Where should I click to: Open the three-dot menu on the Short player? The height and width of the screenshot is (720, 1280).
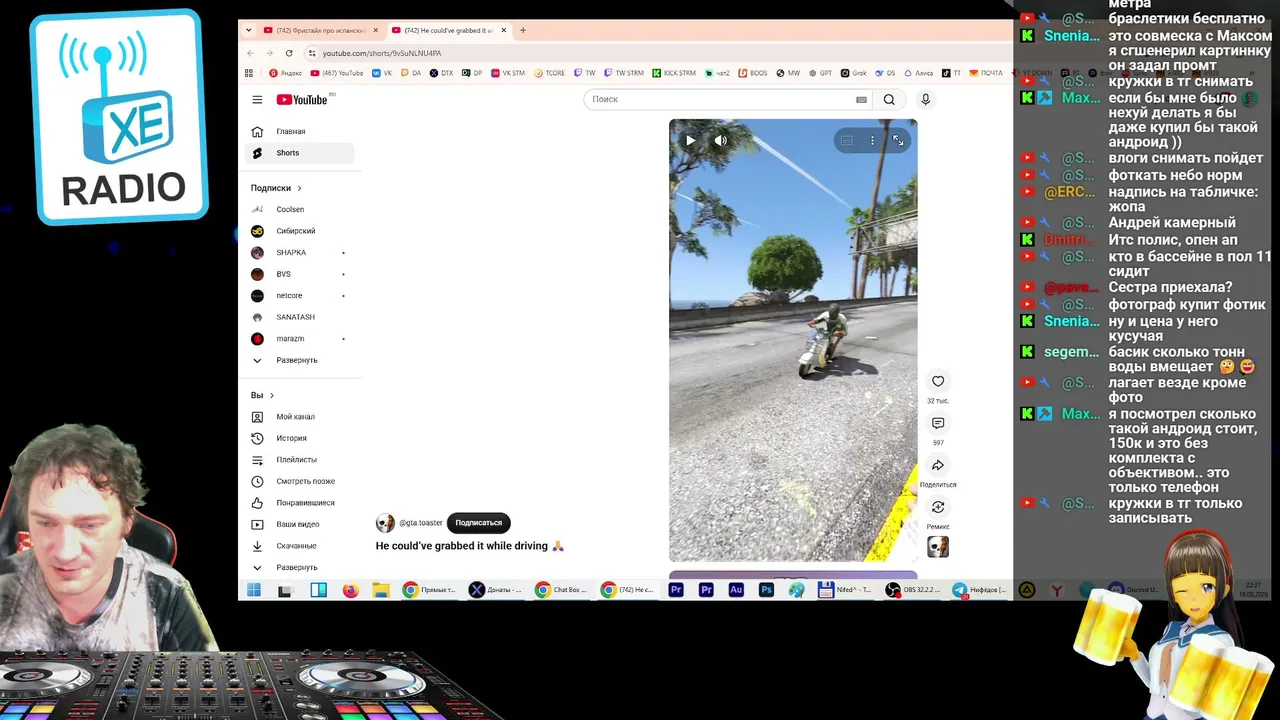(x=872, y=141)
